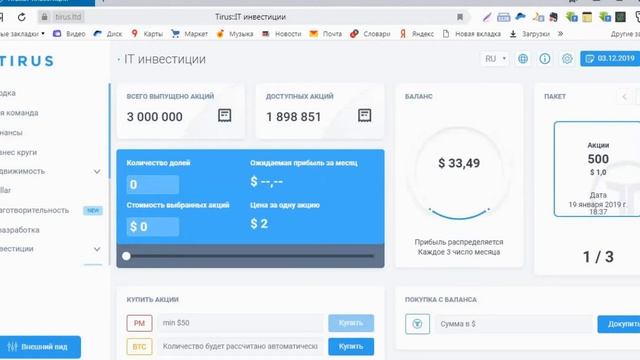Click the min $50 amount field

(240, 323)
